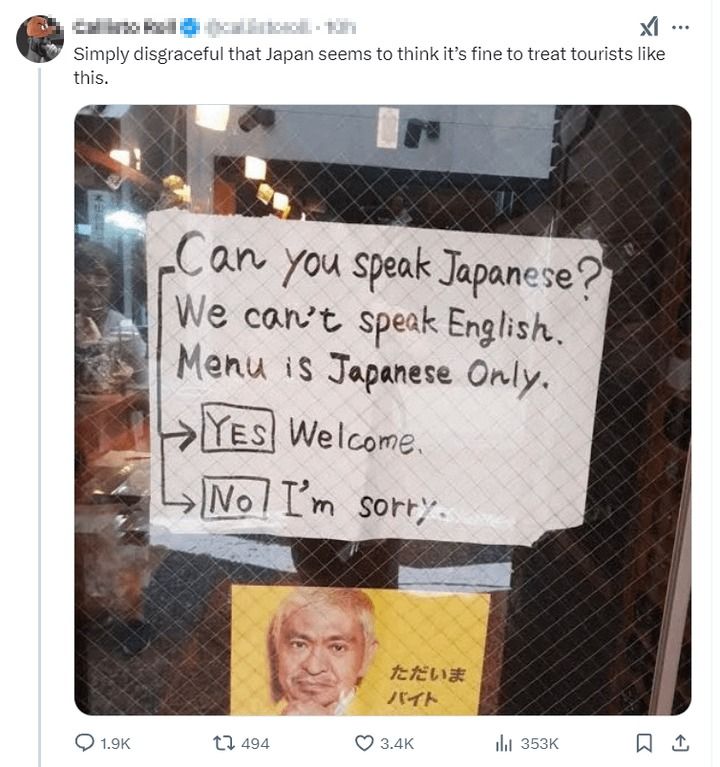
Task: Like the post with the heart icon
Action: 363,743
